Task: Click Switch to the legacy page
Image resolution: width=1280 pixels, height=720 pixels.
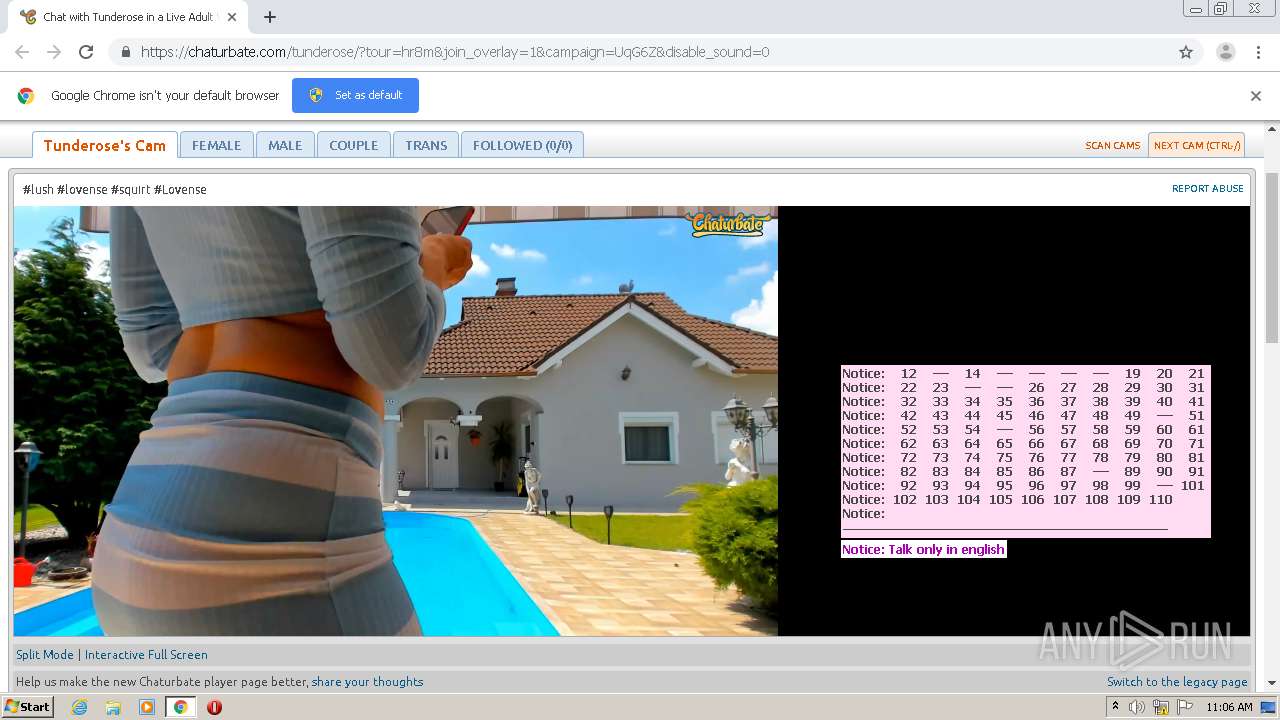Action: tap(1177, 681)
